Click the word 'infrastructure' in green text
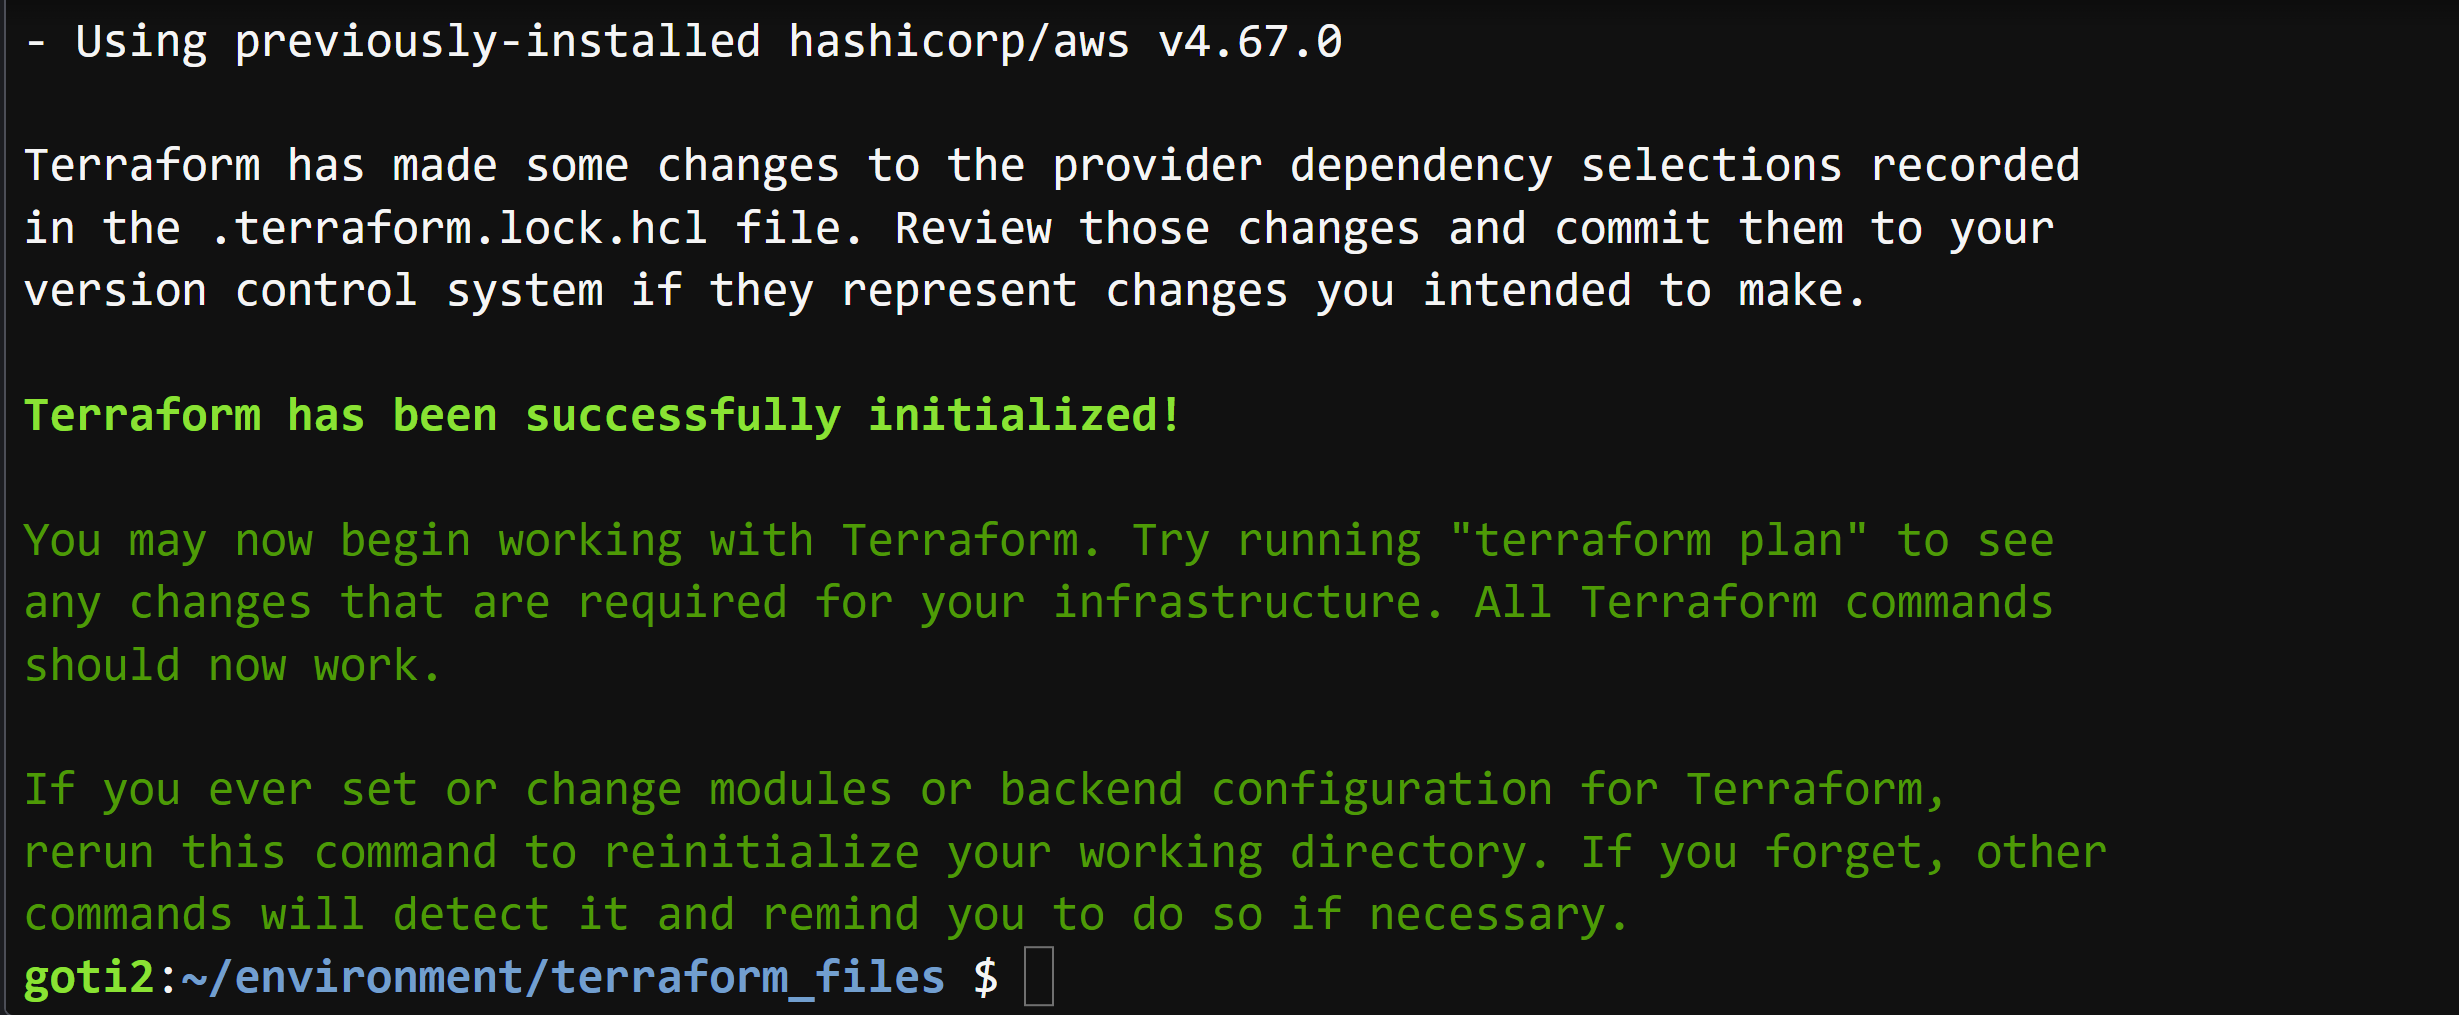Viewport: 2459px width, 1015px height. (x=1237, y=603)
